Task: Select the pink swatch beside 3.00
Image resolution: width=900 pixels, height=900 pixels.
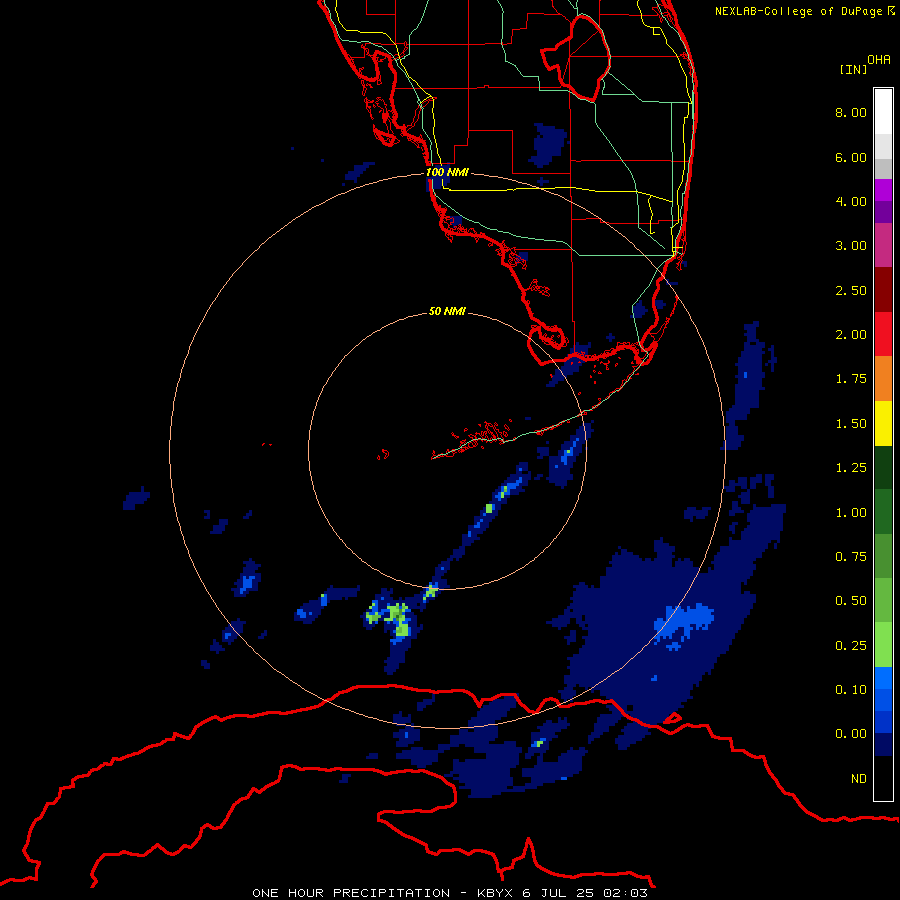Action: 883,245
